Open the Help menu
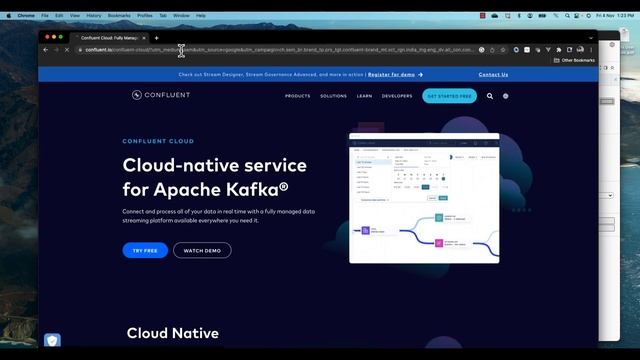Viewport: 640px width, 360px height. click(x=200, y=16)
